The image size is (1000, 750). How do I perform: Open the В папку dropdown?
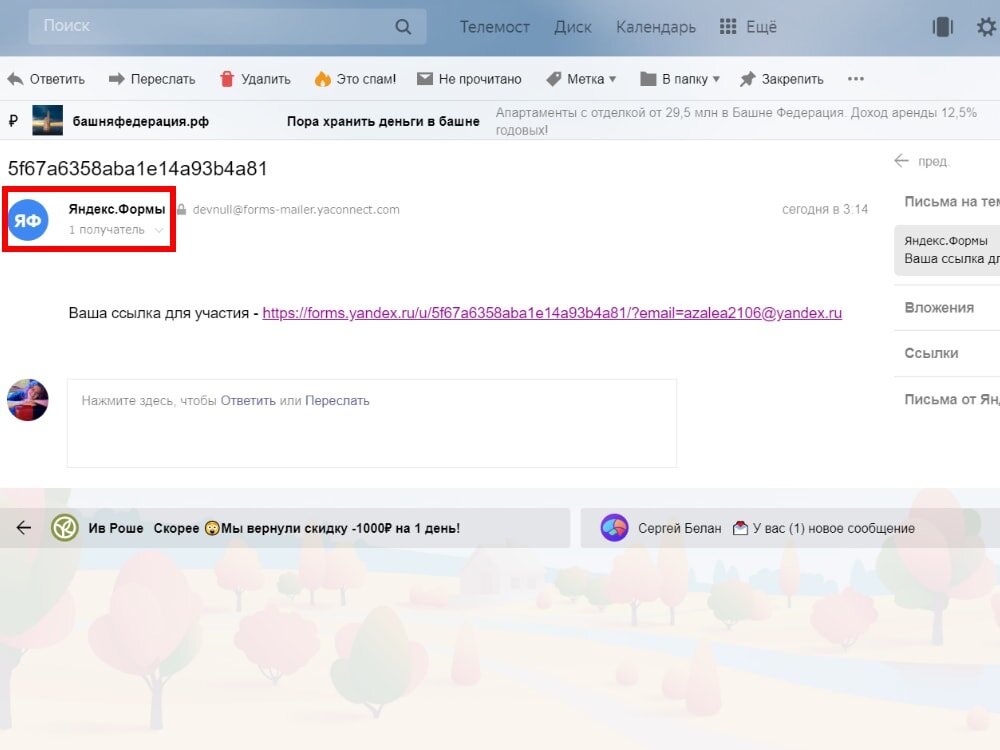[x=680, y=79]
